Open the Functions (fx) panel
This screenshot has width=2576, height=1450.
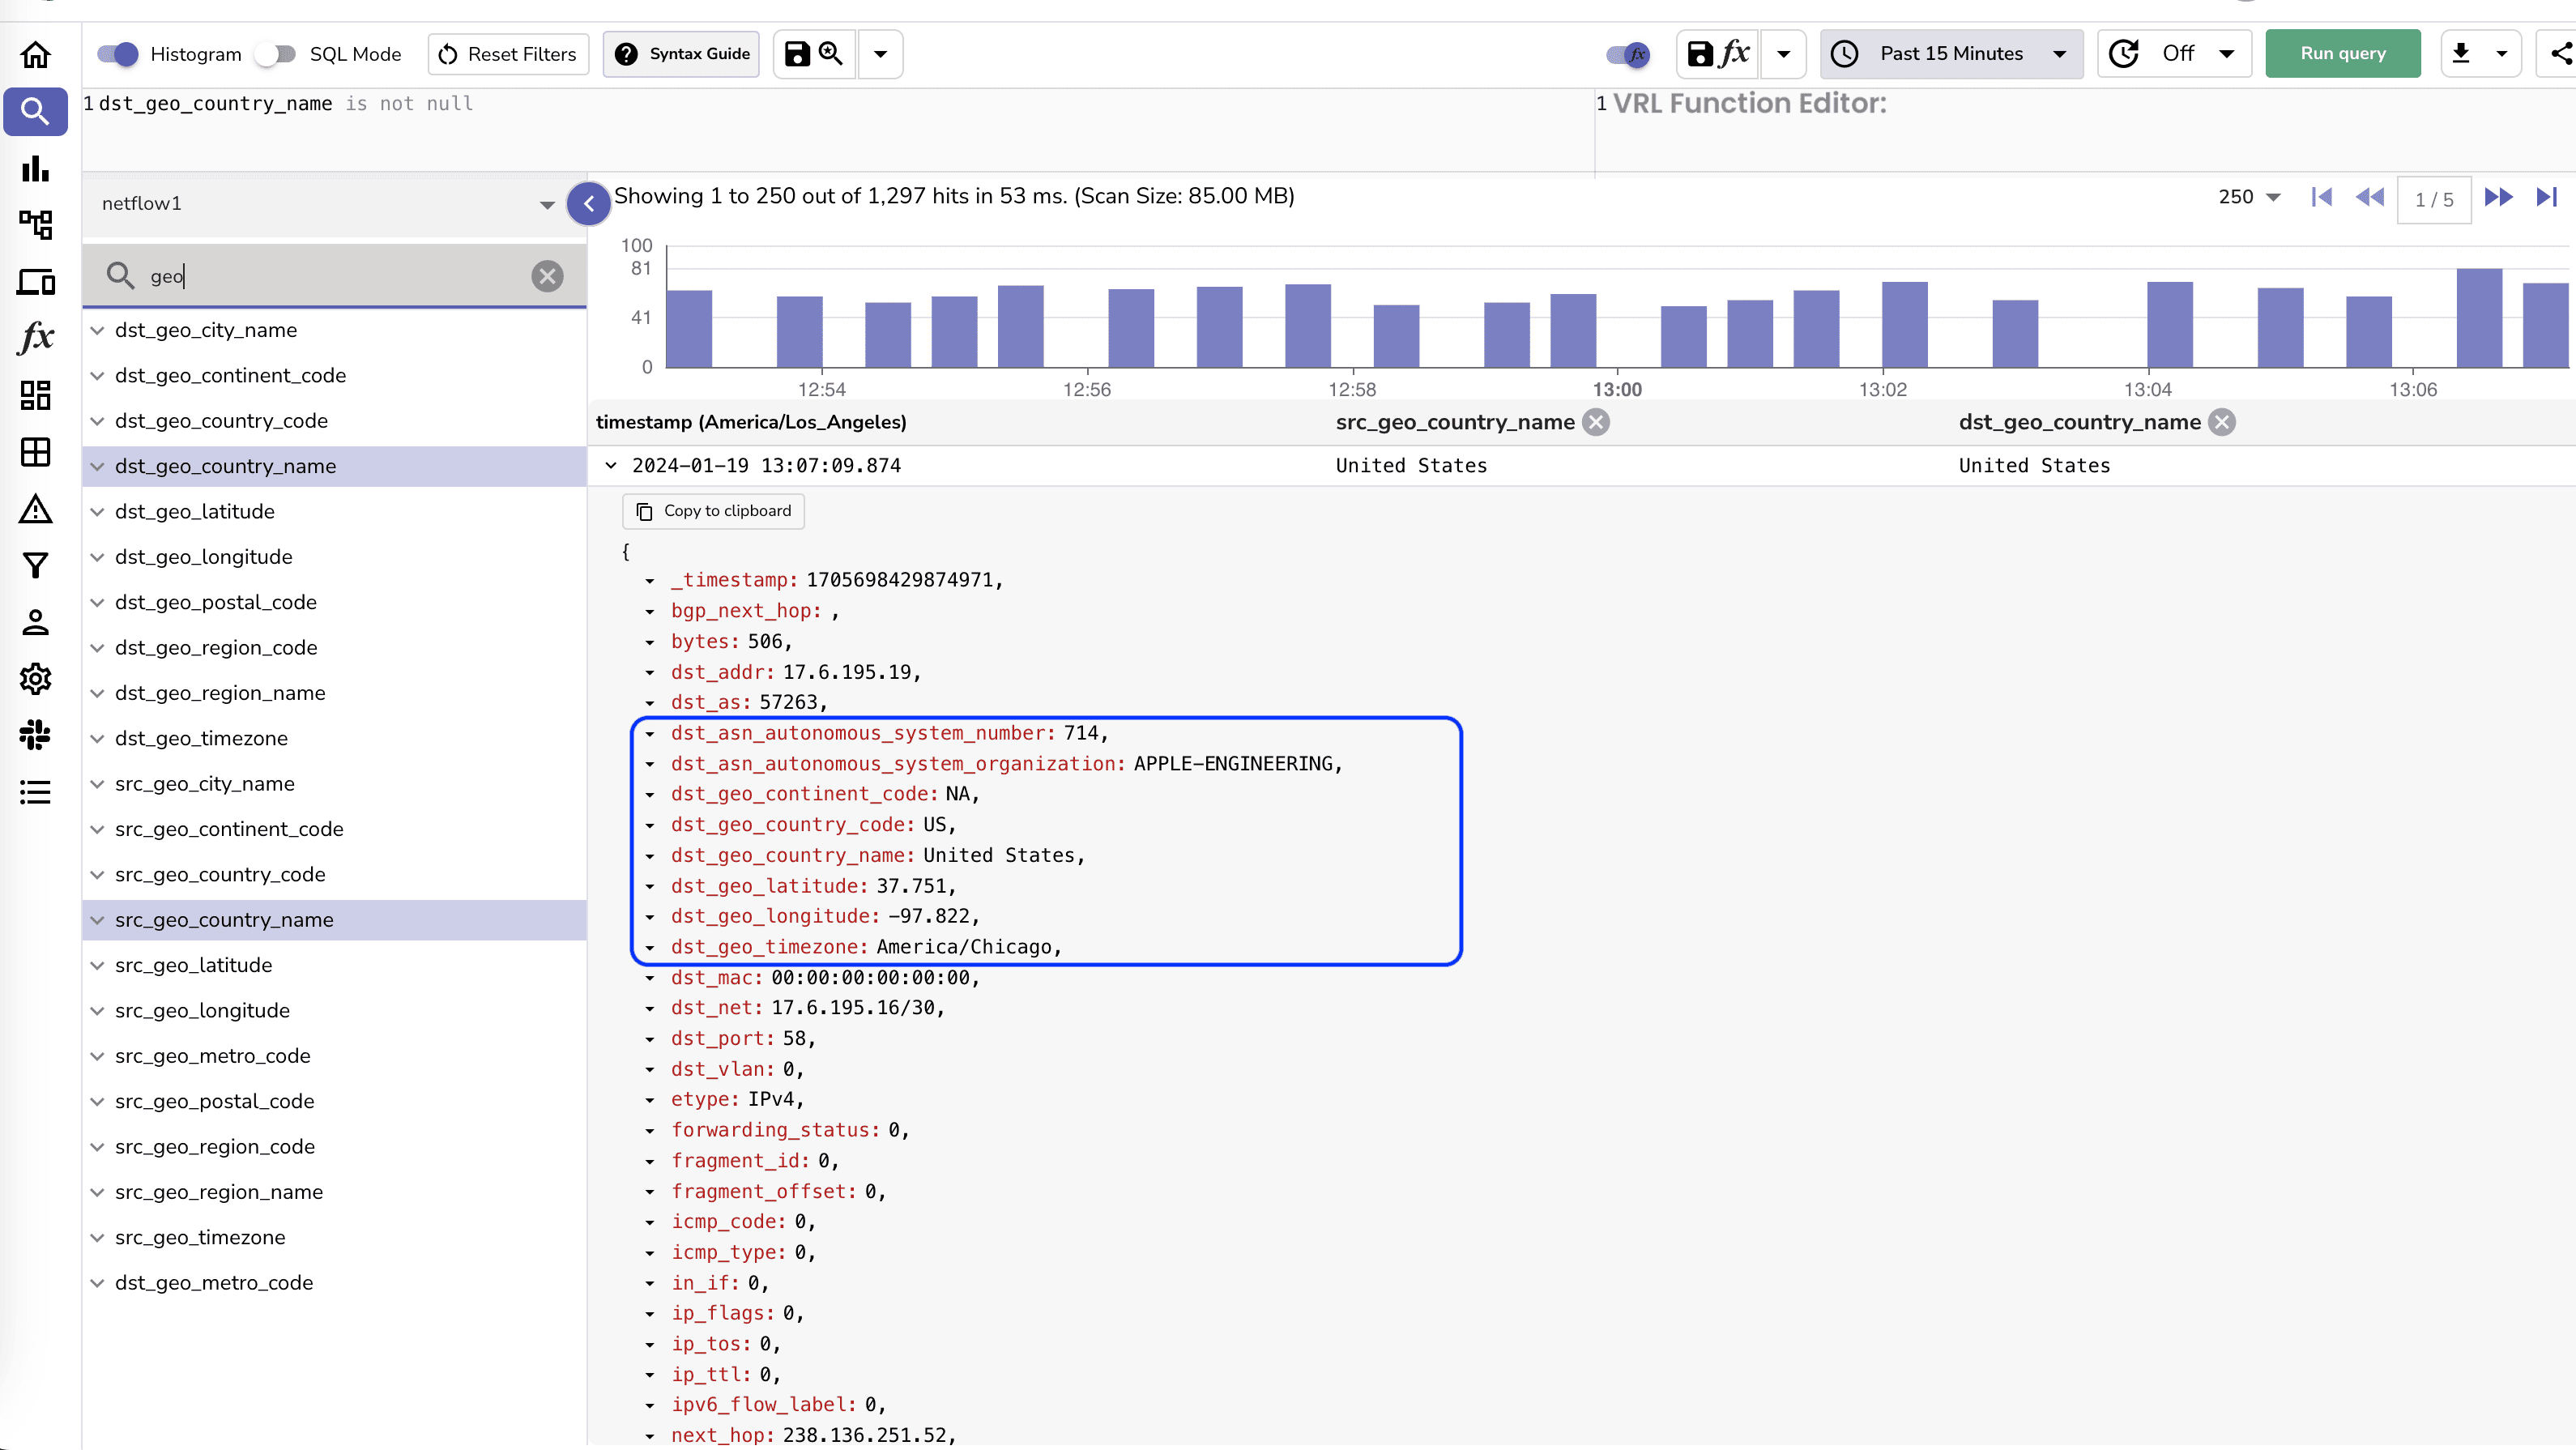[x=35, y=339]
